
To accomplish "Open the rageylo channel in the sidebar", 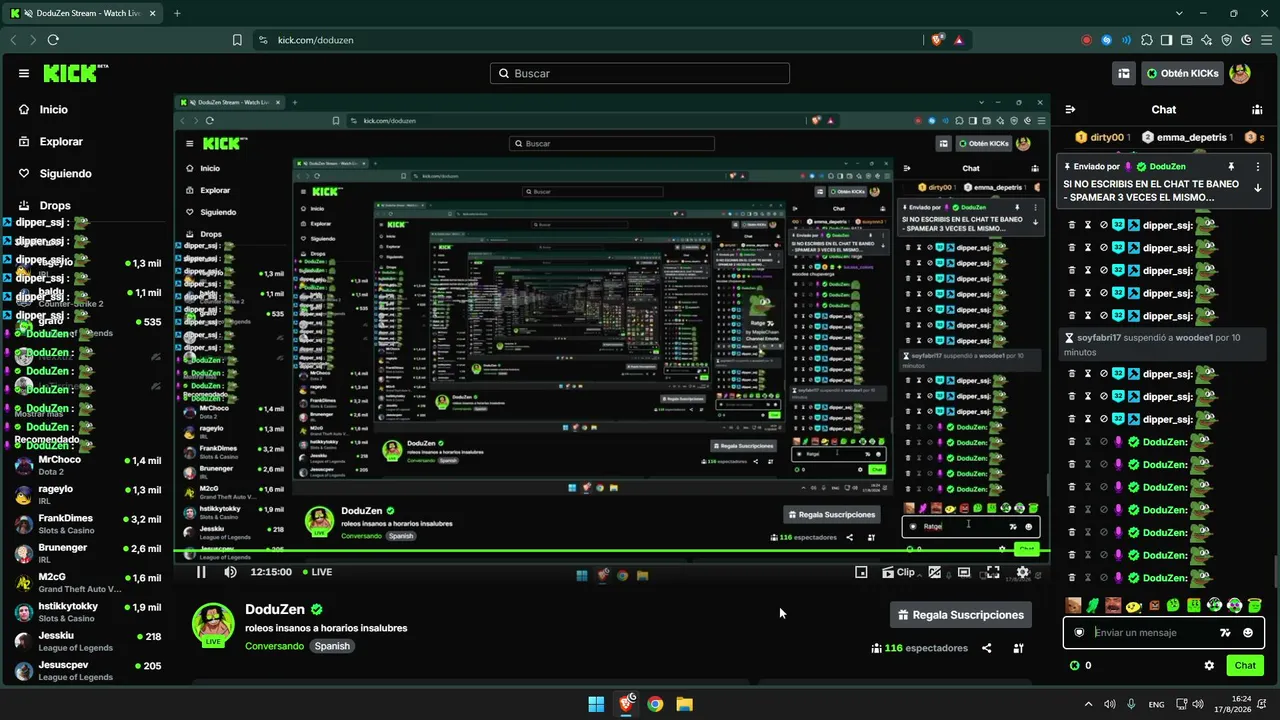I will tap(88, 494).
